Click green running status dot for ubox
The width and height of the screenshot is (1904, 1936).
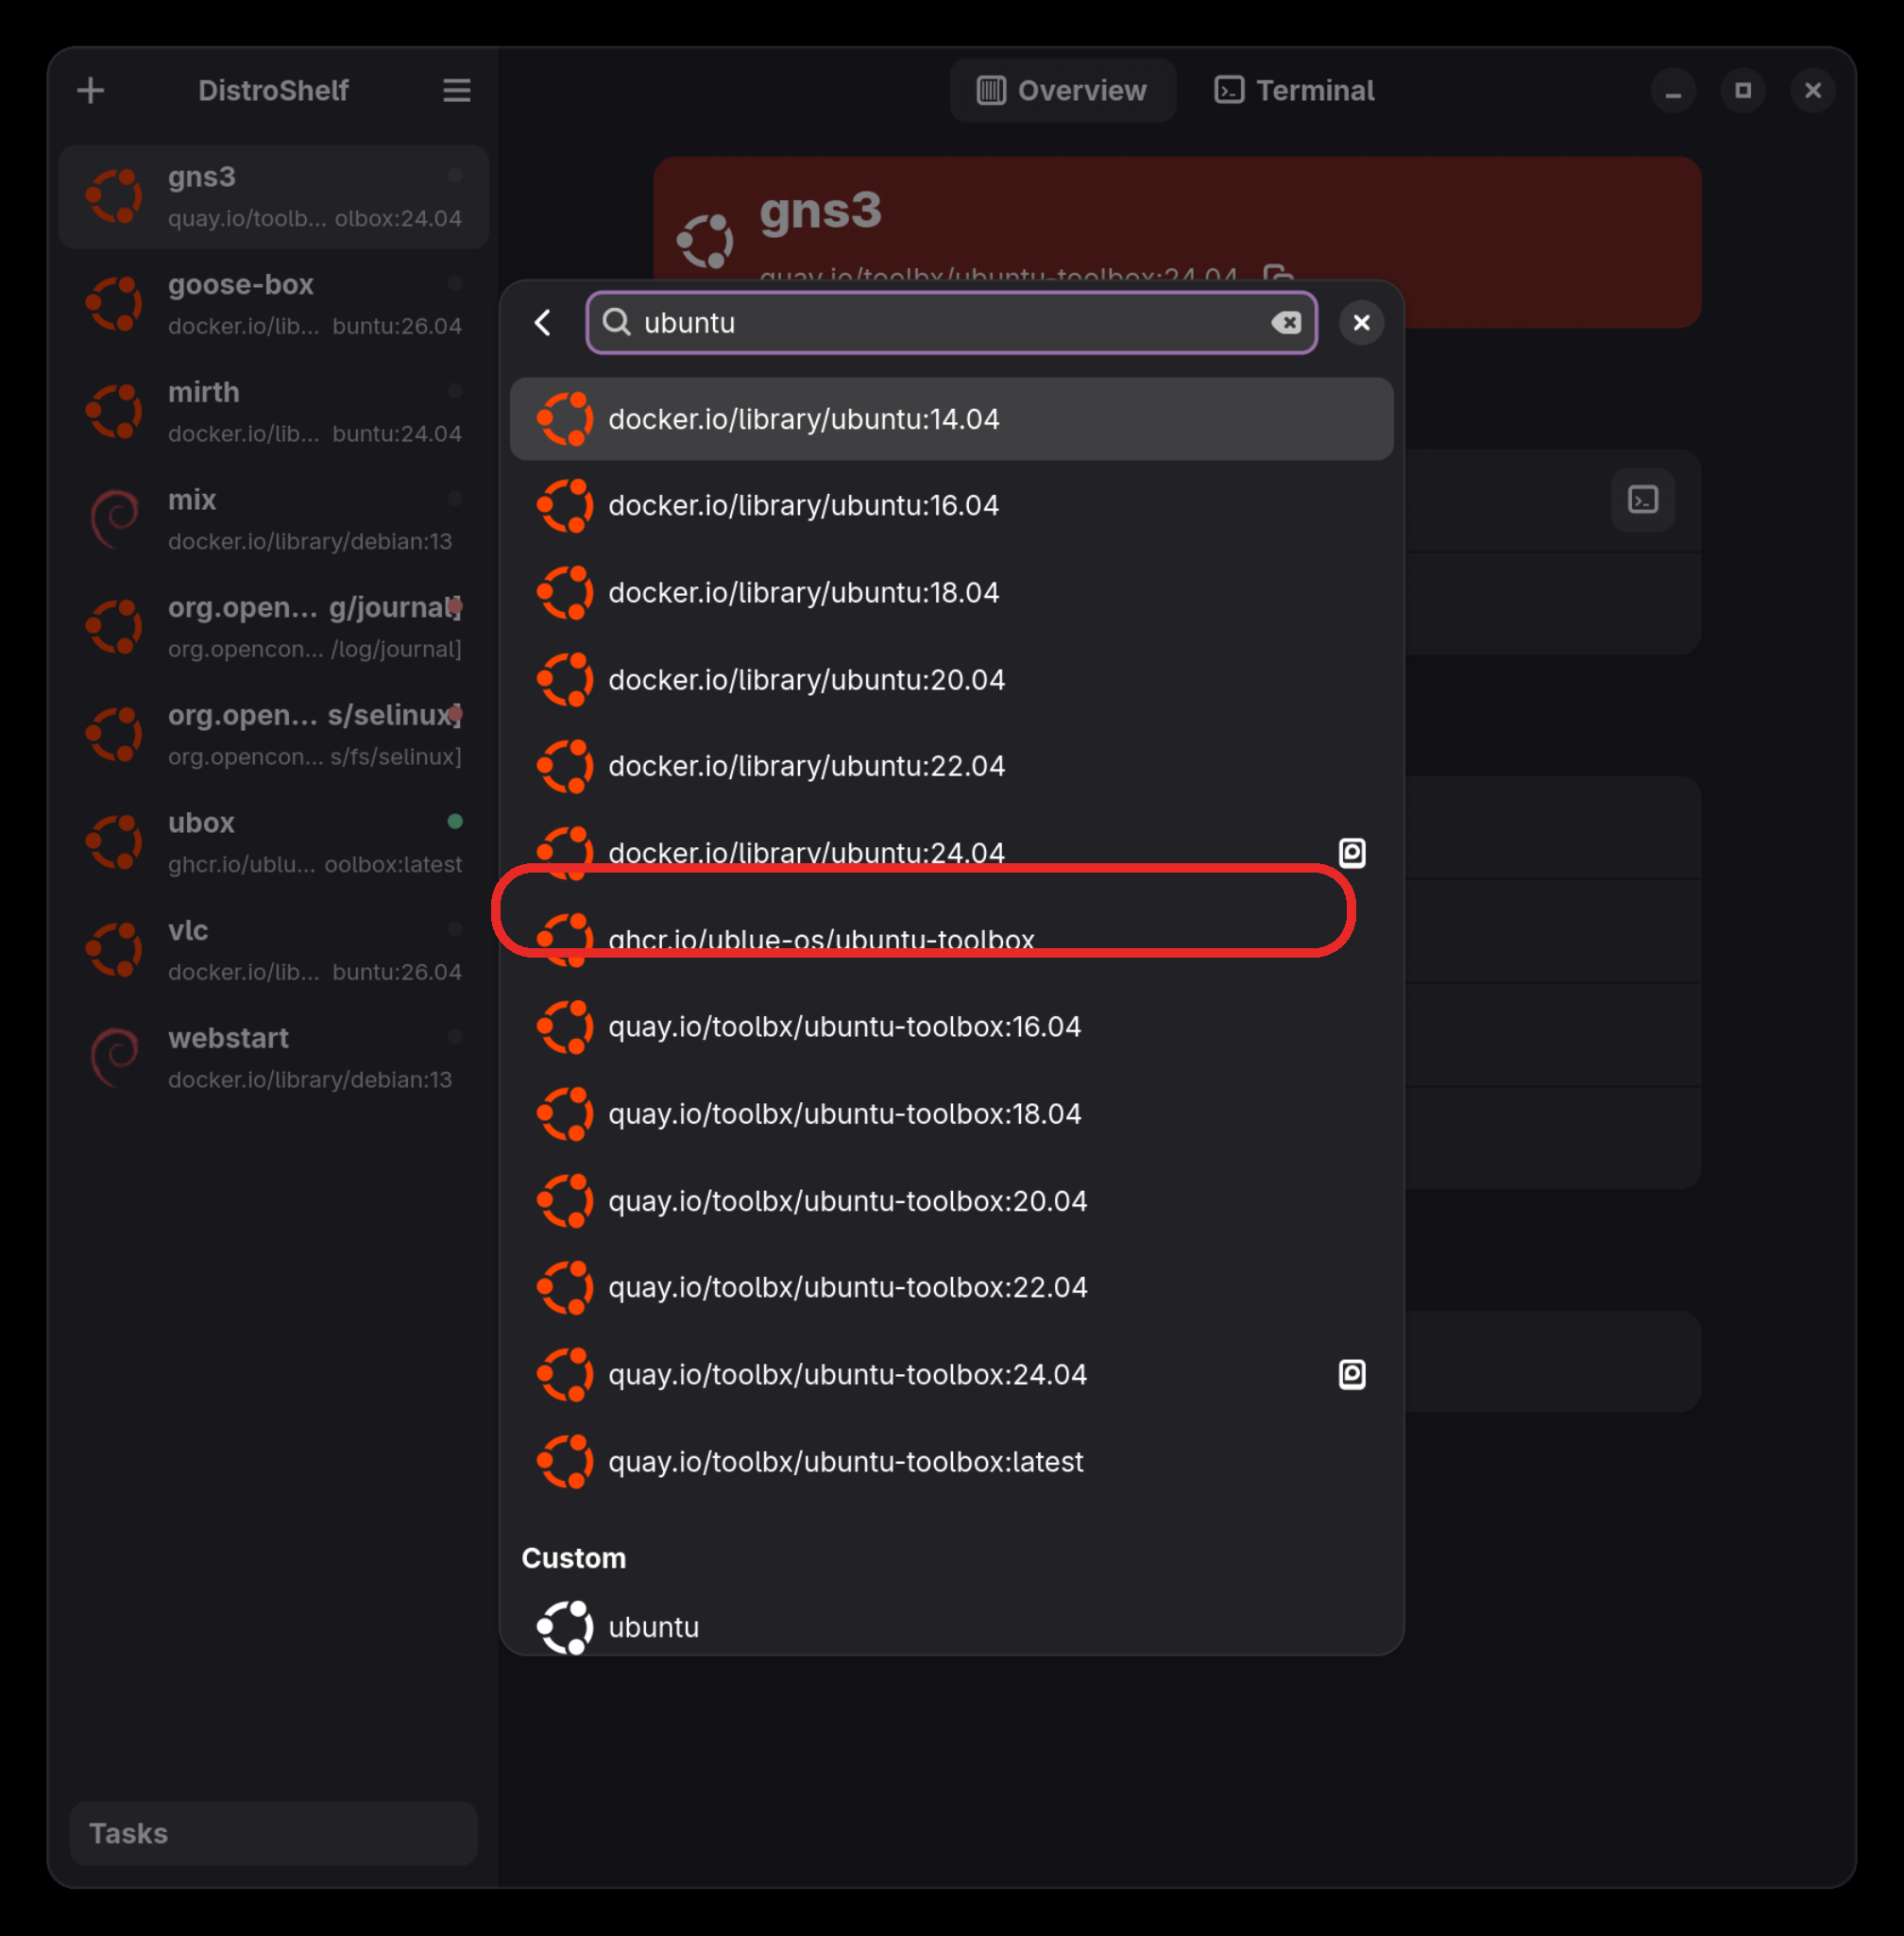pyautogui.click(x=455, y=821)
